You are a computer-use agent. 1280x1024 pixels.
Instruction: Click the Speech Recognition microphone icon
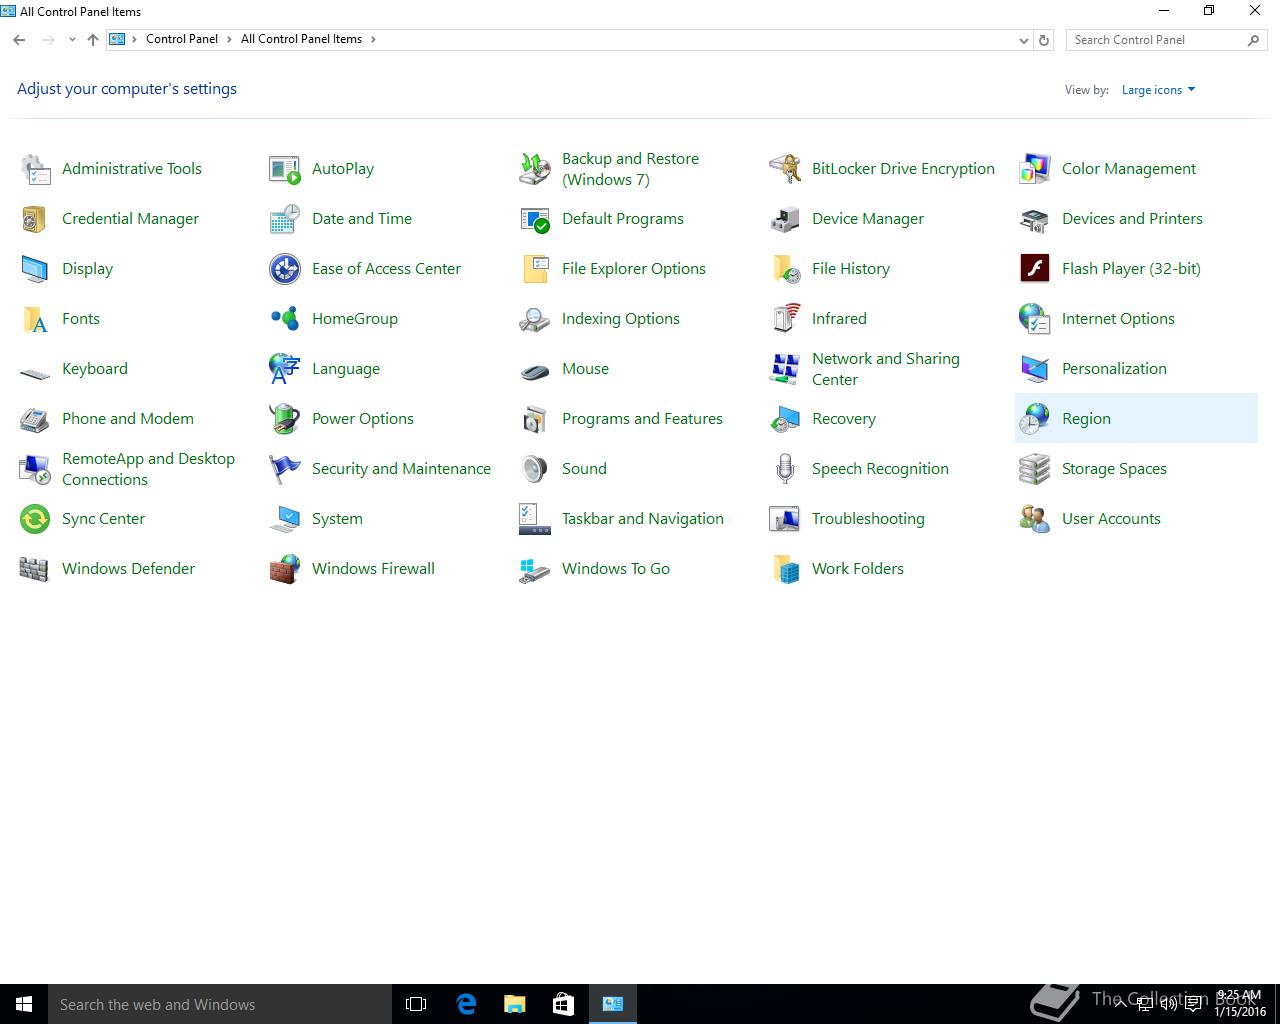[785, 469]
